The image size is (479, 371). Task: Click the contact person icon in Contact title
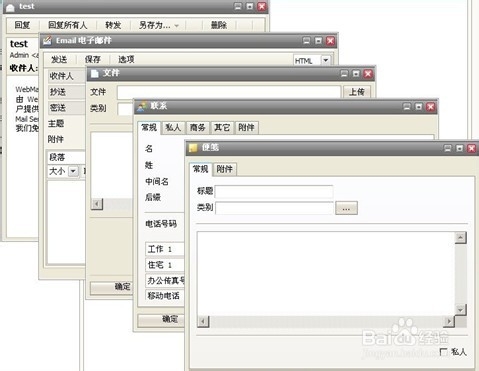(x=142, y=106)
